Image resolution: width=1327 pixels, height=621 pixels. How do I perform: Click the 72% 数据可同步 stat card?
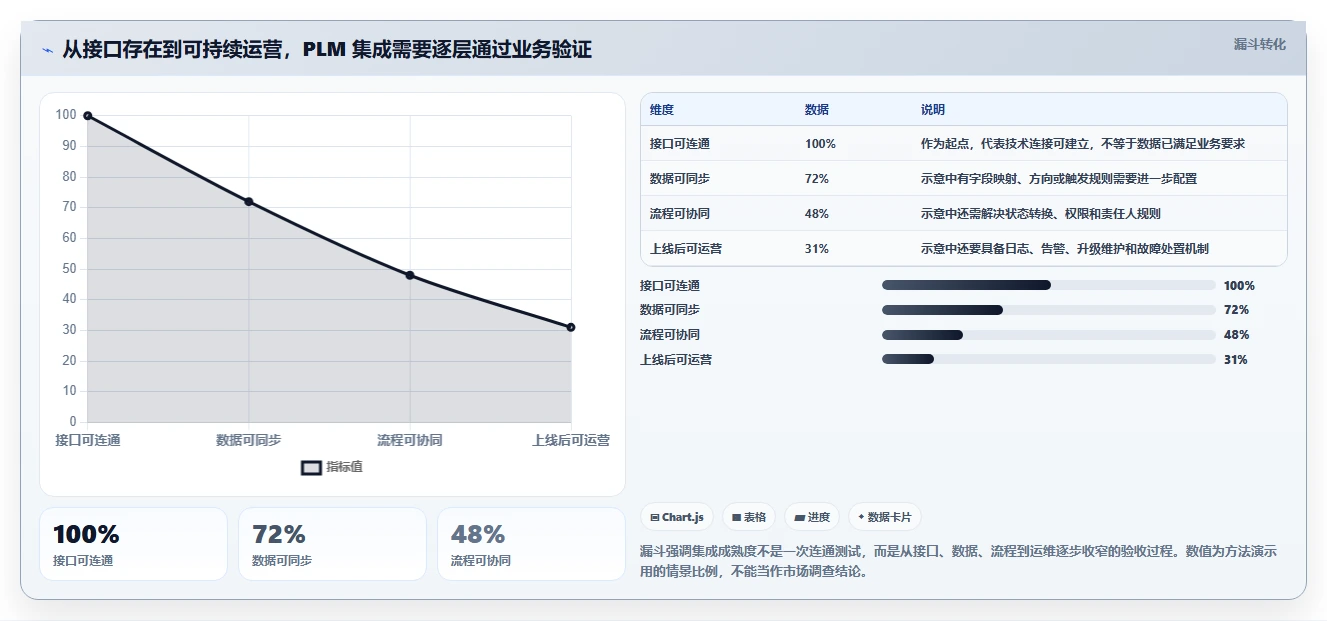tap(333, 544)
